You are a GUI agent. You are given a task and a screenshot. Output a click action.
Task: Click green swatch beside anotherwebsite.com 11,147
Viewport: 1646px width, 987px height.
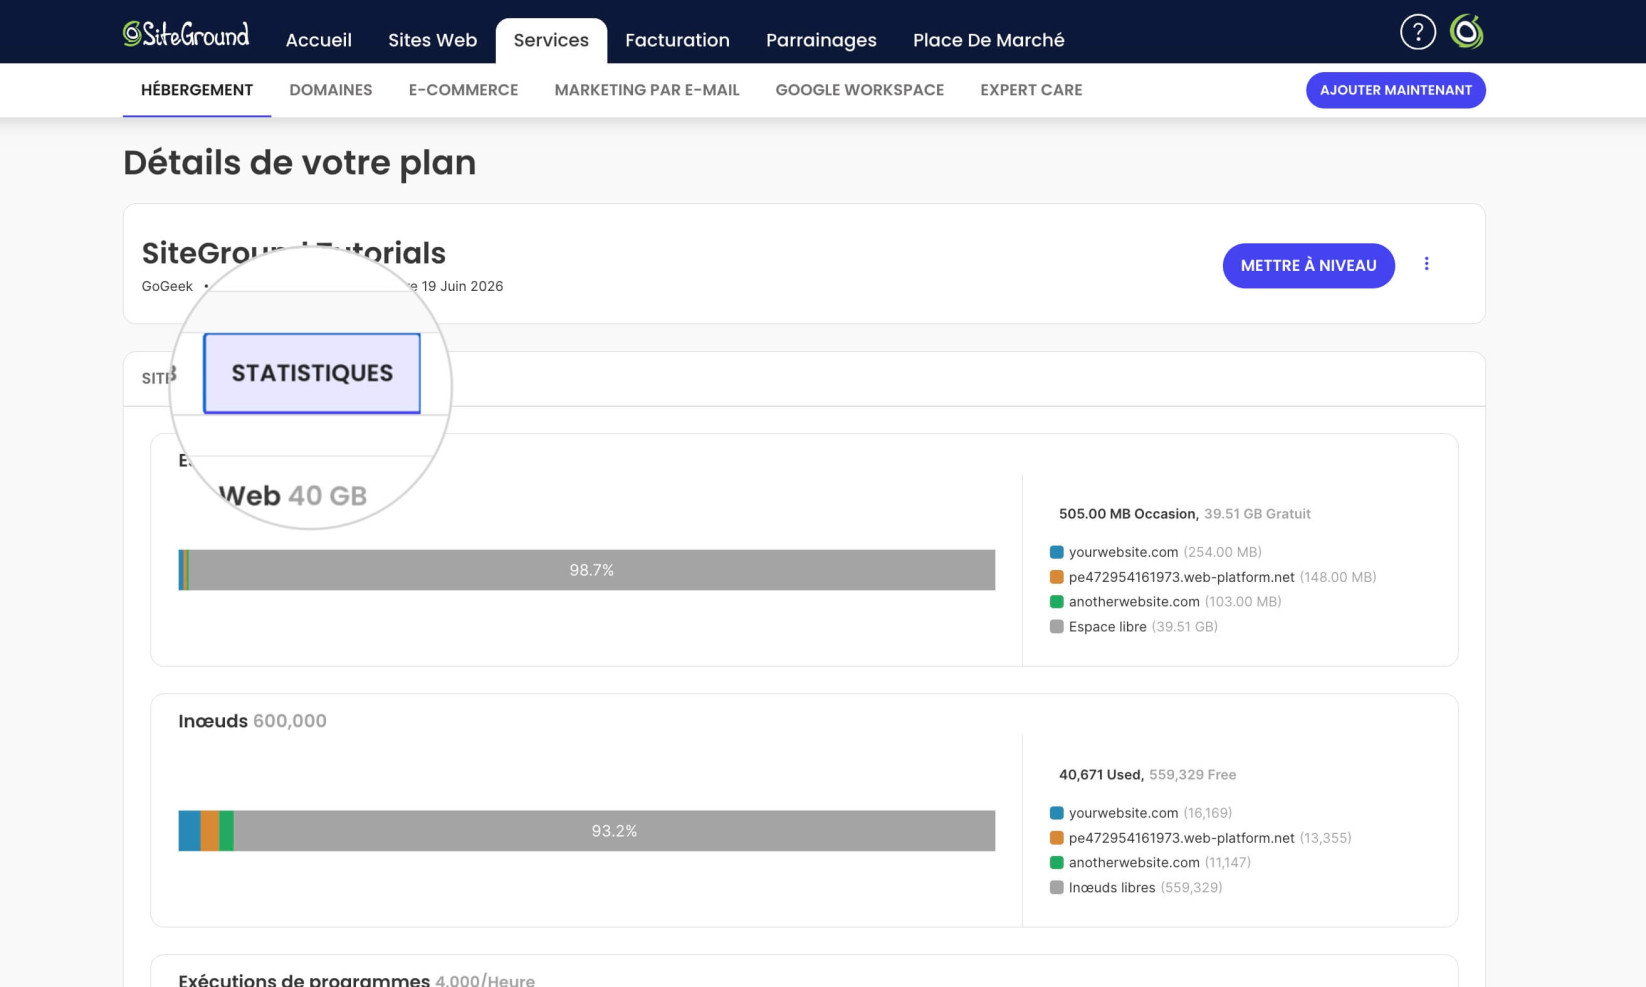tap(1056, 863)
